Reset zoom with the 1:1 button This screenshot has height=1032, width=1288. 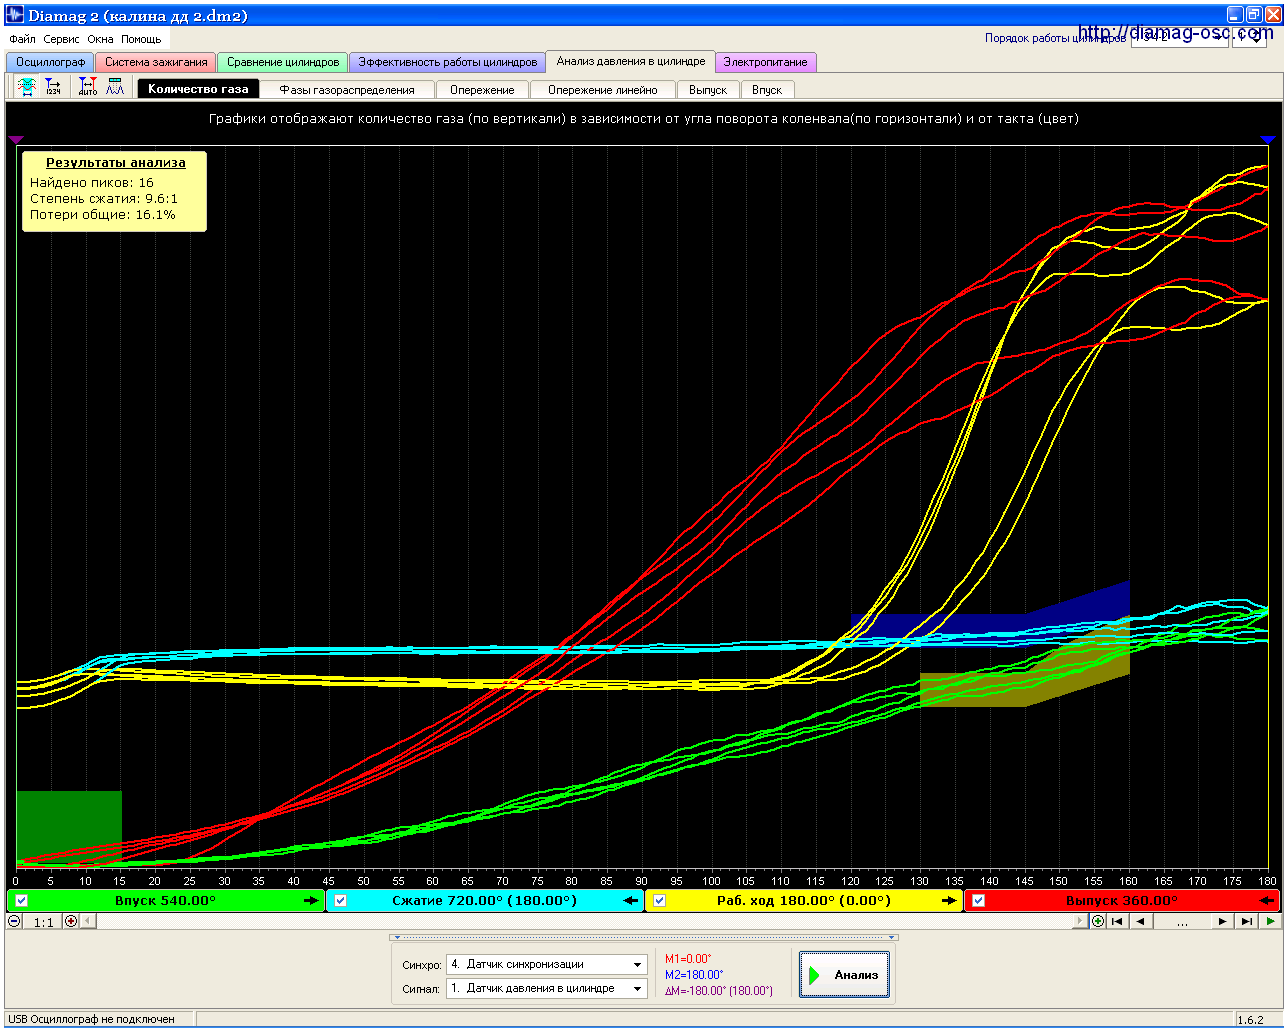pos(43,922)
